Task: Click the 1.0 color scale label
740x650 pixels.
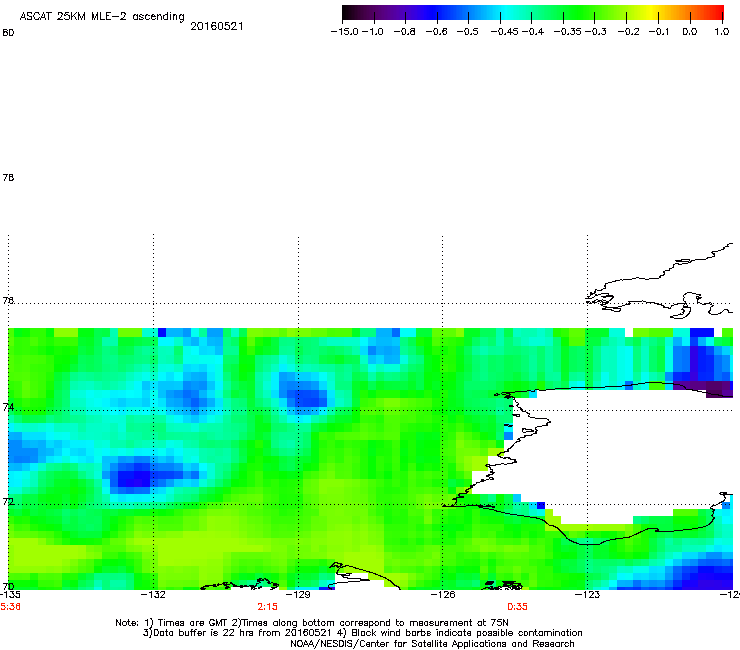Action: pyautogui.click(x=722, y=32)
